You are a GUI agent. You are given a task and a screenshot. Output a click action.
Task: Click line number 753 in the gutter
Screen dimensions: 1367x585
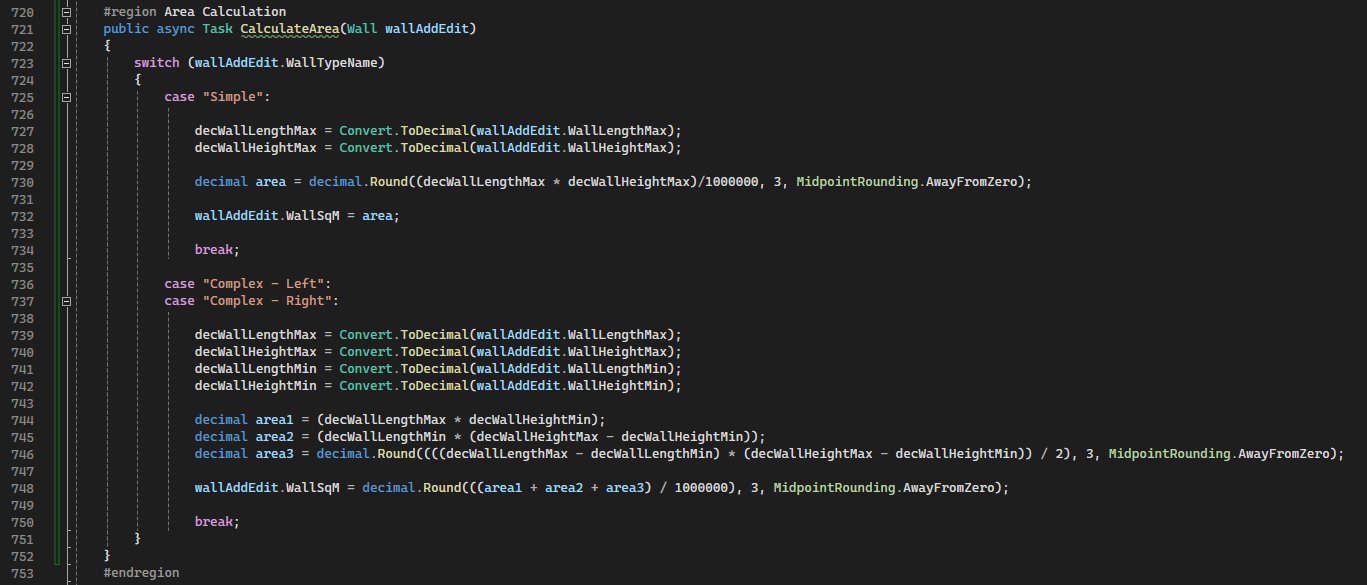21,573
